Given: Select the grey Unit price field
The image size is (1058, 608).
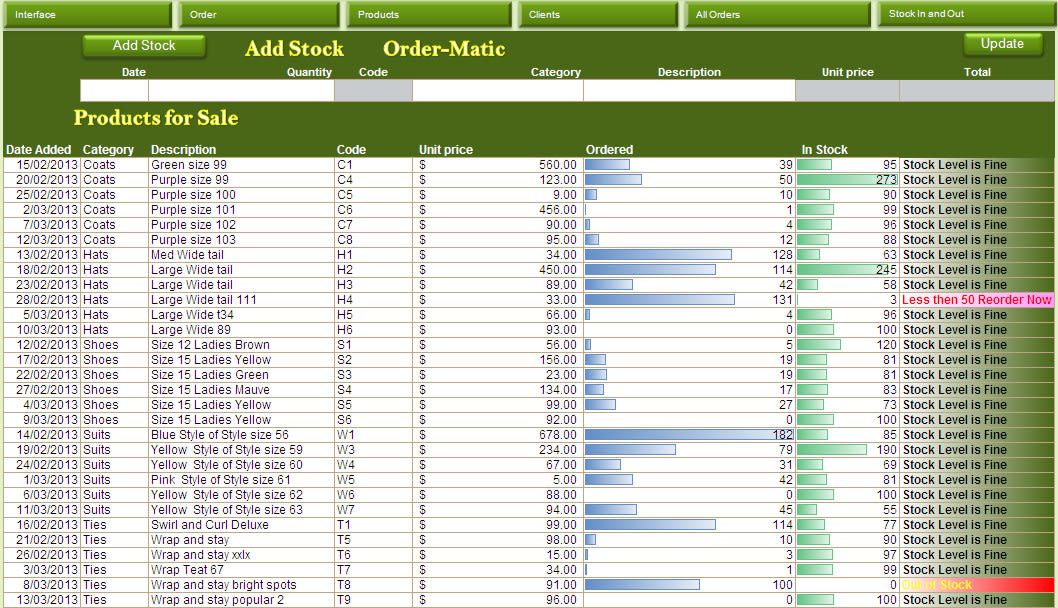Looking at the screenshot, I should coord(847,91).
